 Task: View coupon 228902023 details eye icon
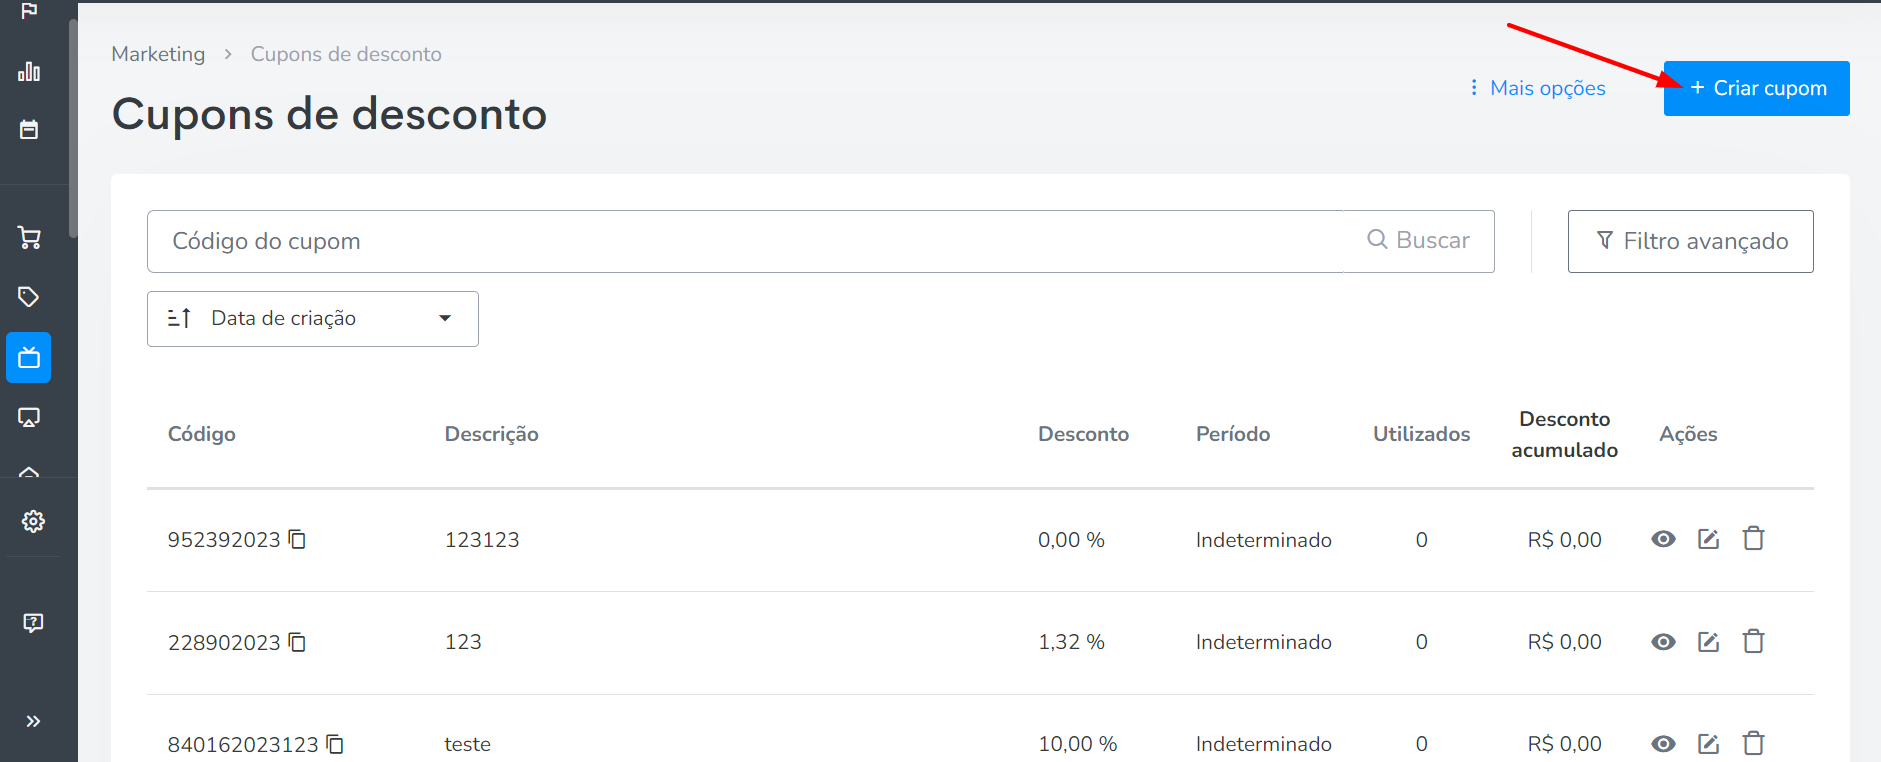[x=1663, y=641]
